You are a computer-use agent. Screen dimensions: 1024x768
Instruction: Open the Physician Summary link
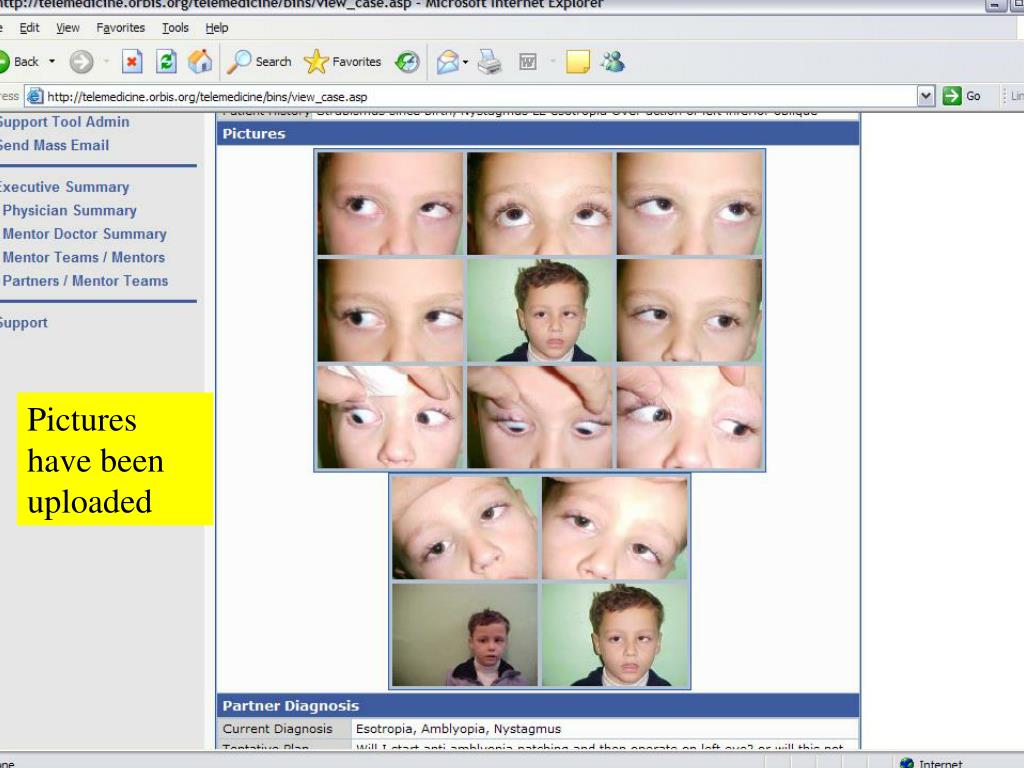pyautogui.click(x=69, y=210)
